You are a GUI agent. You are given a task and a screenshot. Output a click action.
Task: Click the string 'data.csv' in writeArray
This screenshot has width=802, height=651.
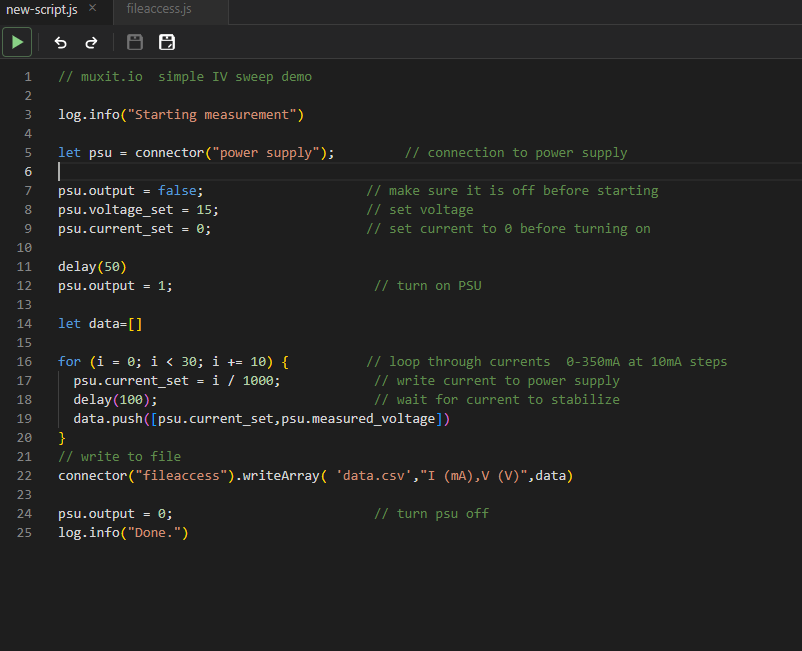(374, 476)
